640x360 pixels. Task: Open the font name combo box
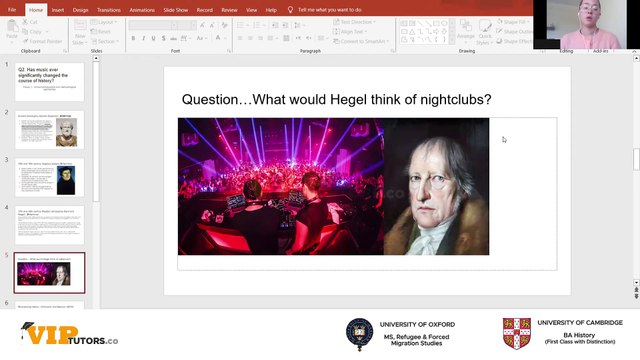[x=153, y=25]
